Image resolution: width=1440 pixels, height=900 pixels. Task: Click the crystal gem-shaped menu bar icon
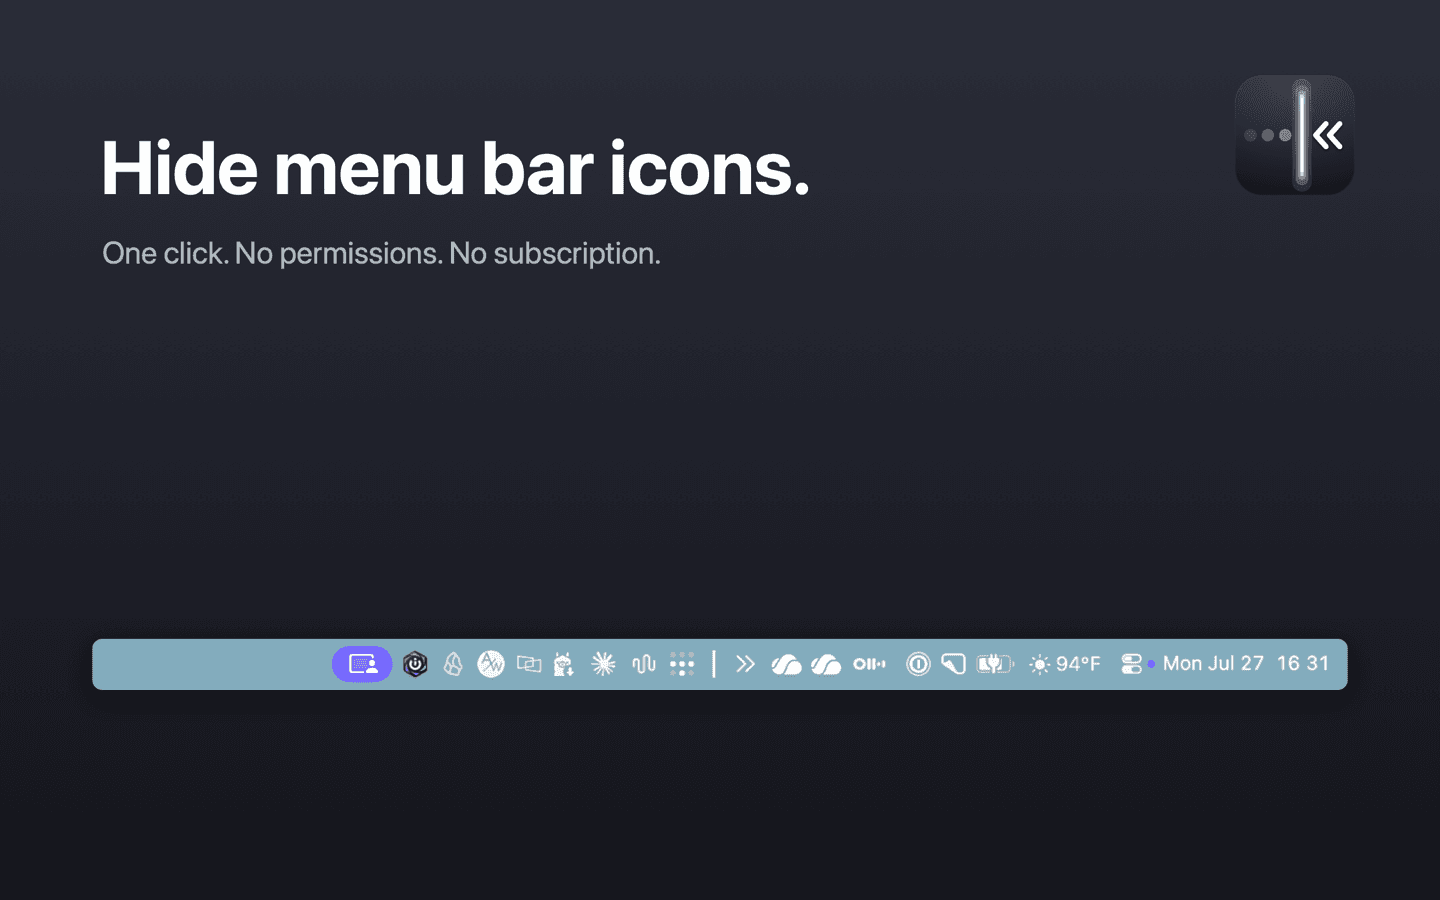pyautogui.click(x=453, y=664)
